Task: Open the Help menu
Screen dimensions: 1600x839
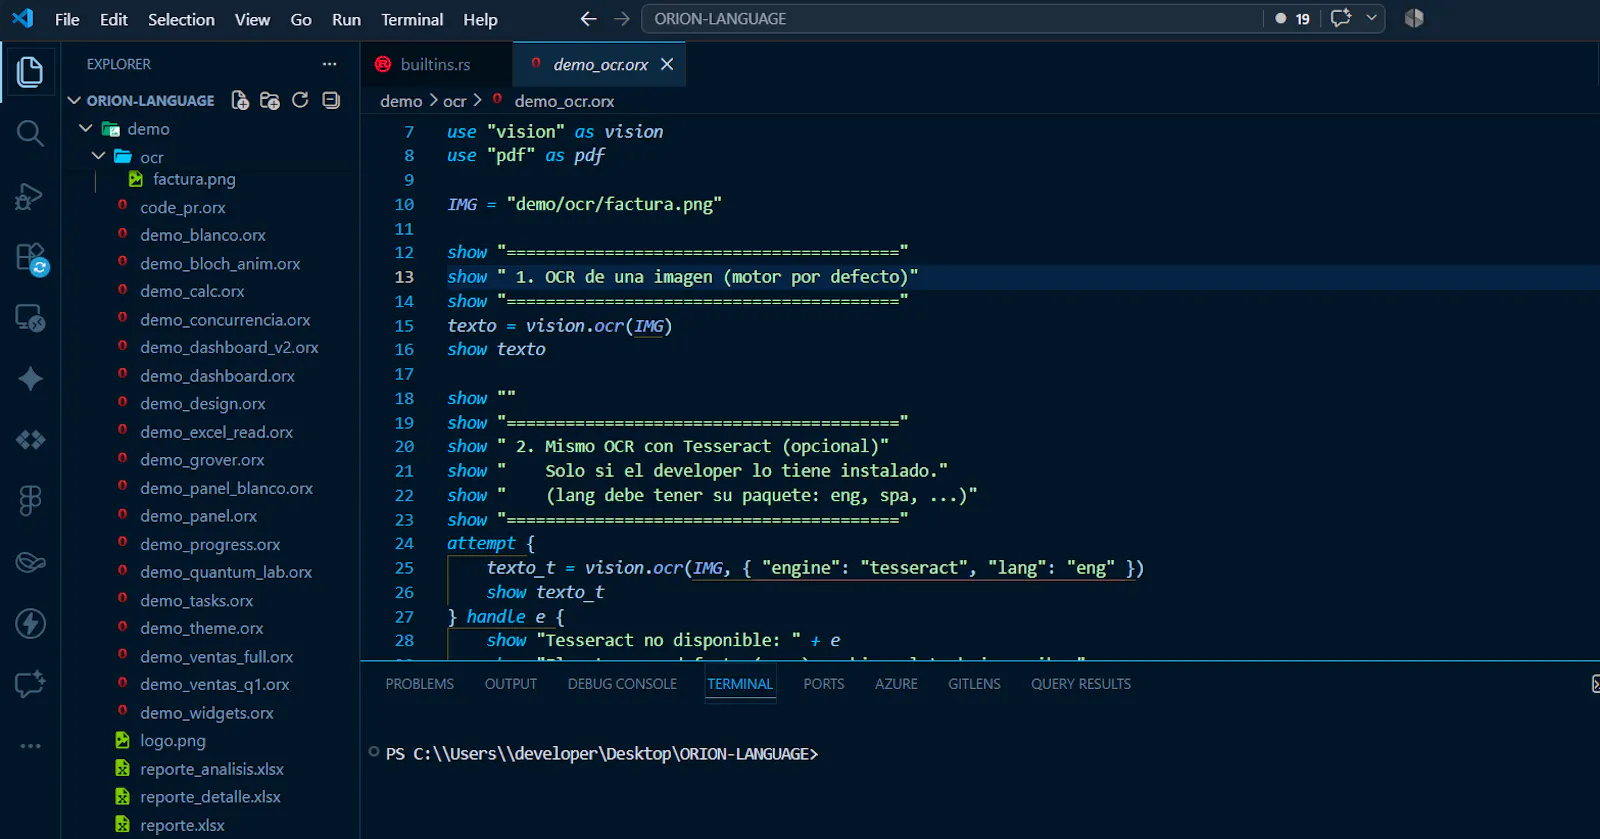Action: 480,19
